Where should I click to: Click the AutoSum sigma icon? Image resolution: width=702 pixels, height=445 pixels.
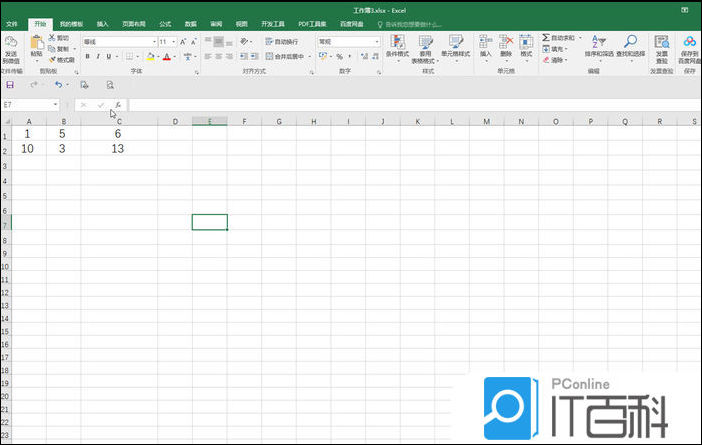point(546,38)
